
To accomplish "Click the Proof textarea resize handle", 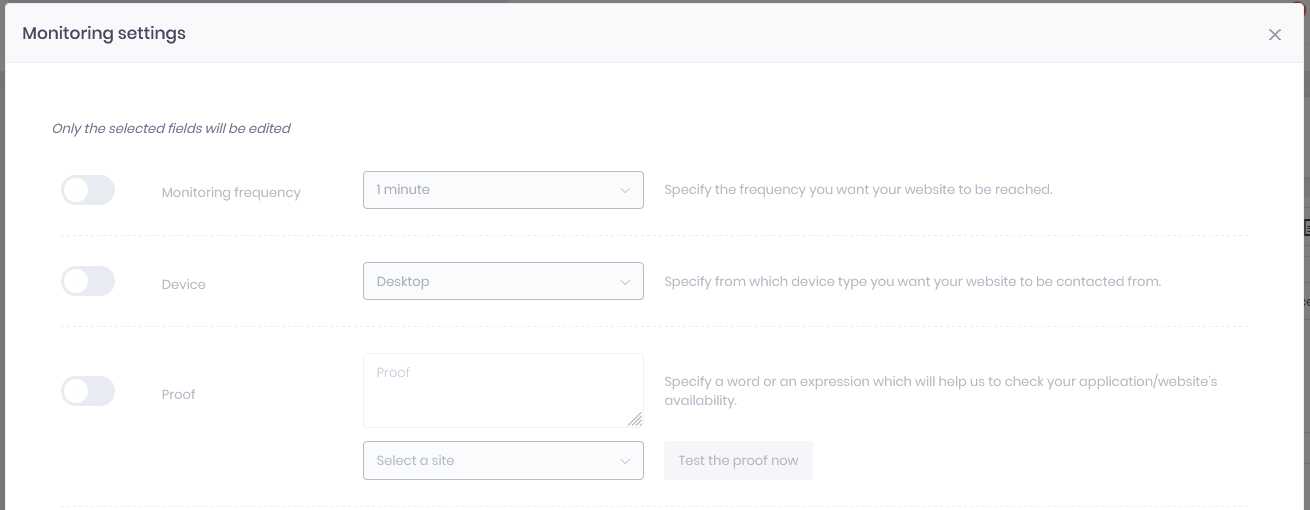I will (x=635, y=420).
